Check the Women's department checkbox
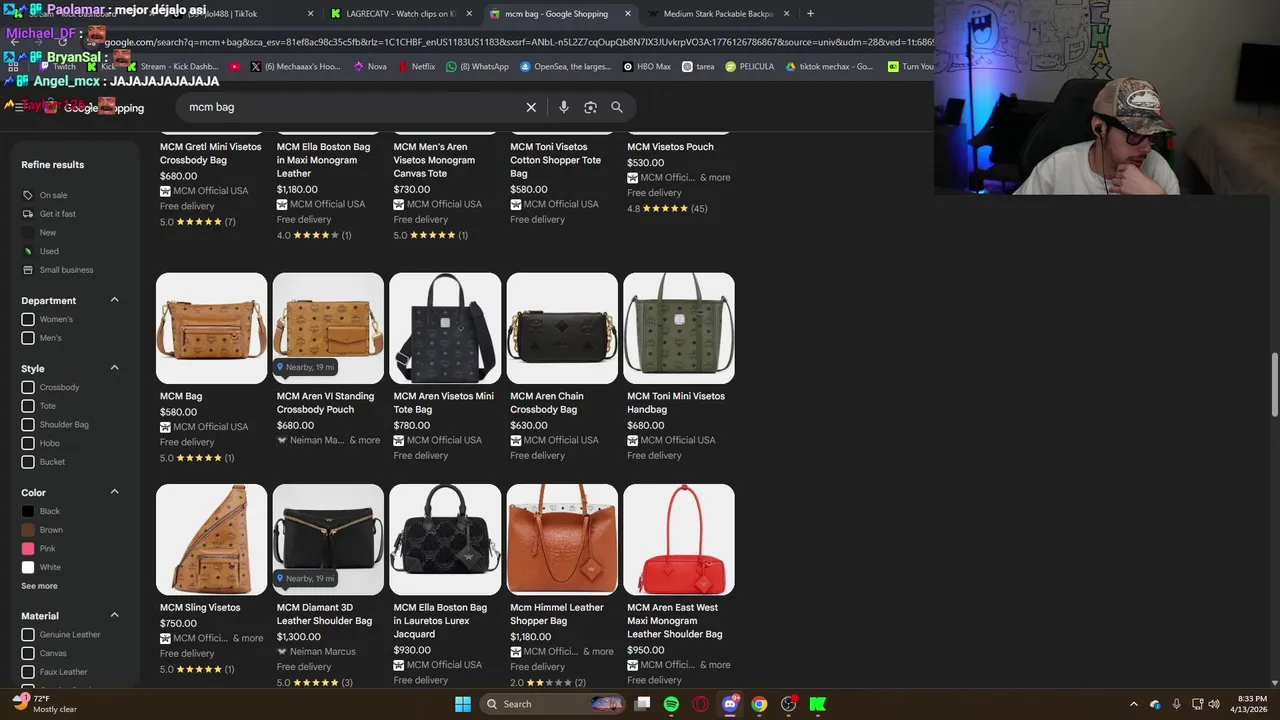Image resolution: width=1280 pixels, height=720 pixels. pos(28,319)
